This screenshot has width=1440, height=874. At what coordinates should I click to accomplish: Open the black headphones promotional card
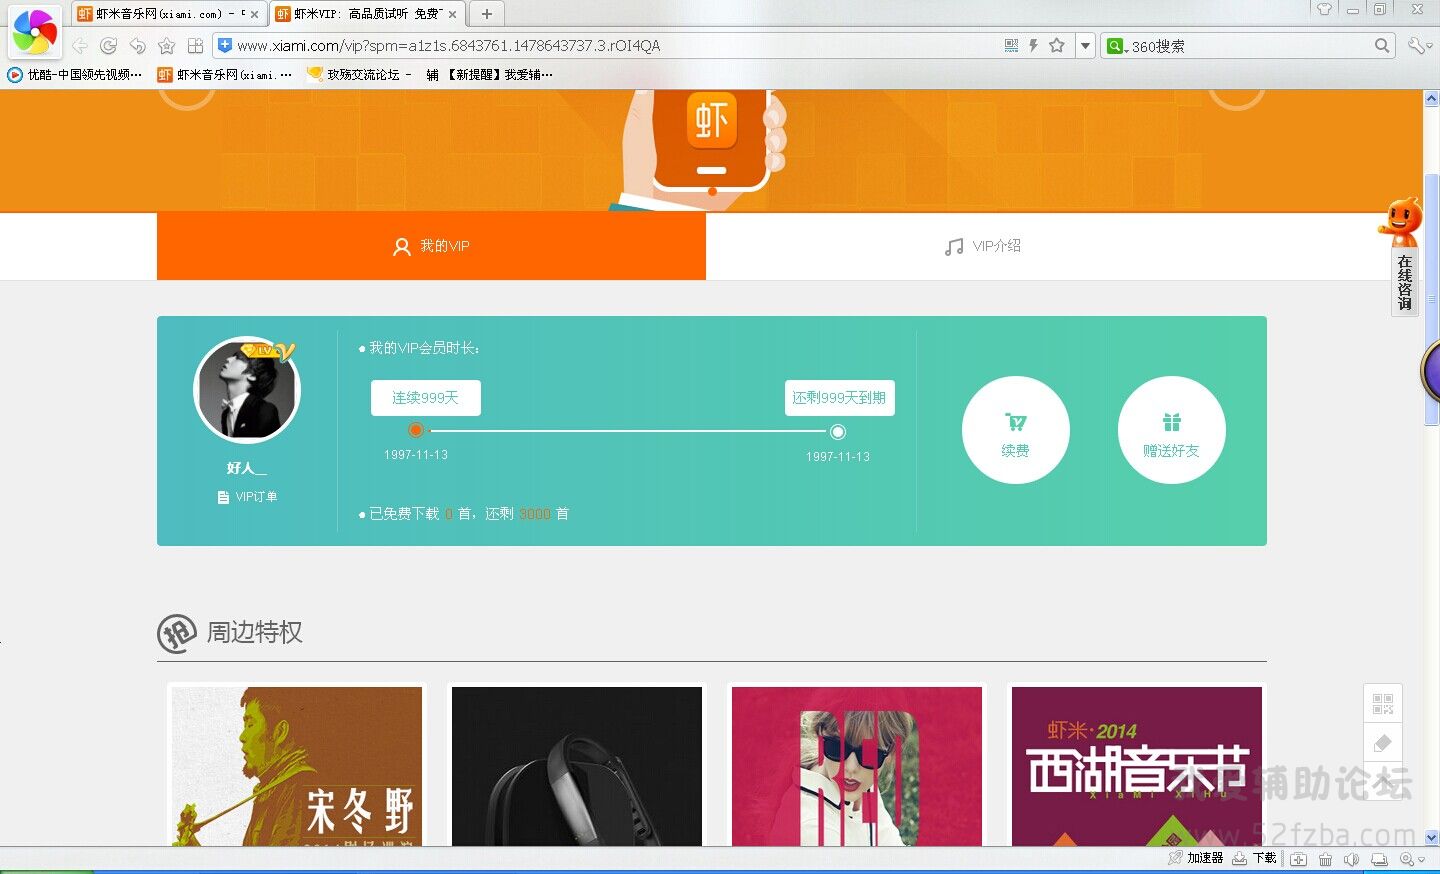coord(577,766)
